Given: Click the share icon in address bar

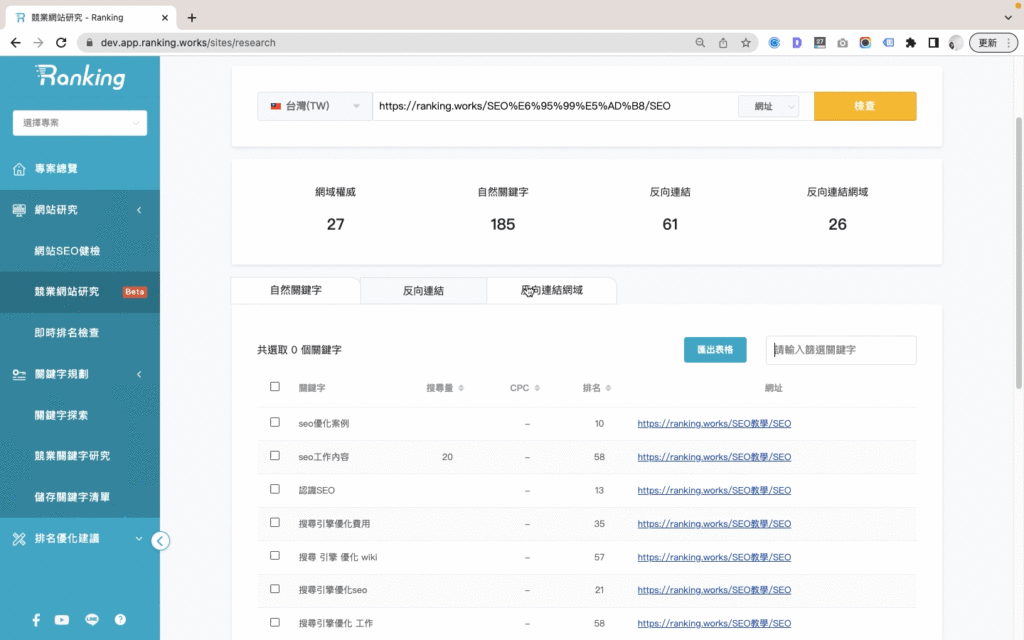Looking at the screenshot, I should coord(723,42).
